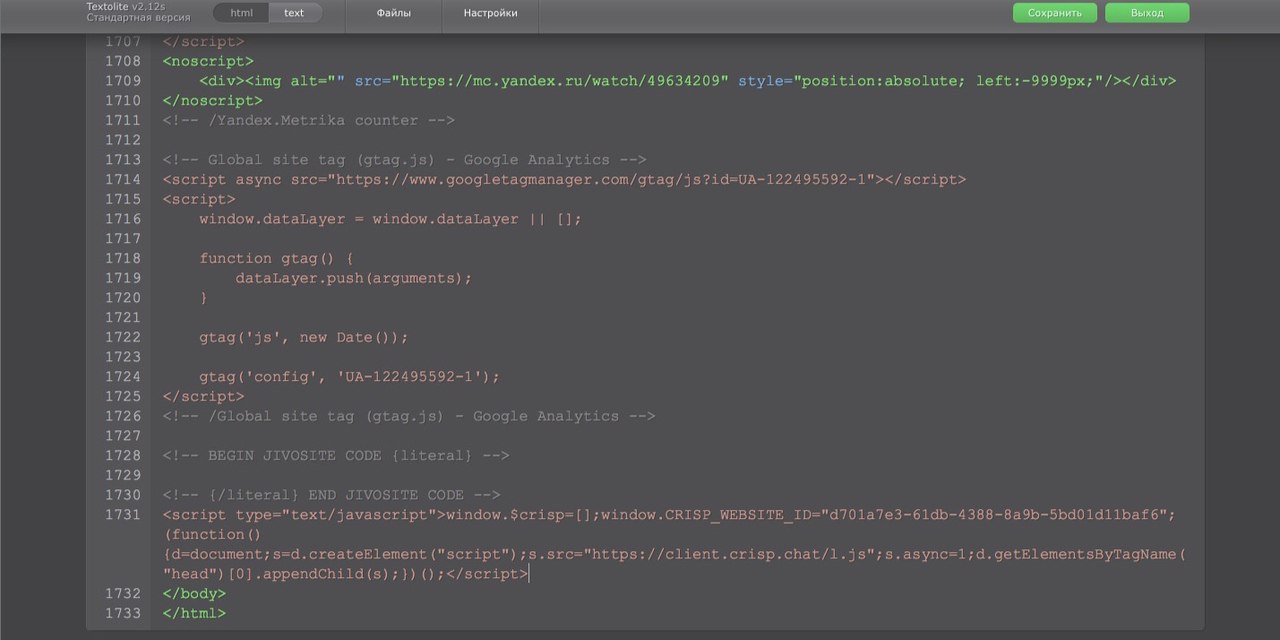Click the closing </body> tag
The image size is (1280, 640).
pyautogui.click(x=194, y=593)
